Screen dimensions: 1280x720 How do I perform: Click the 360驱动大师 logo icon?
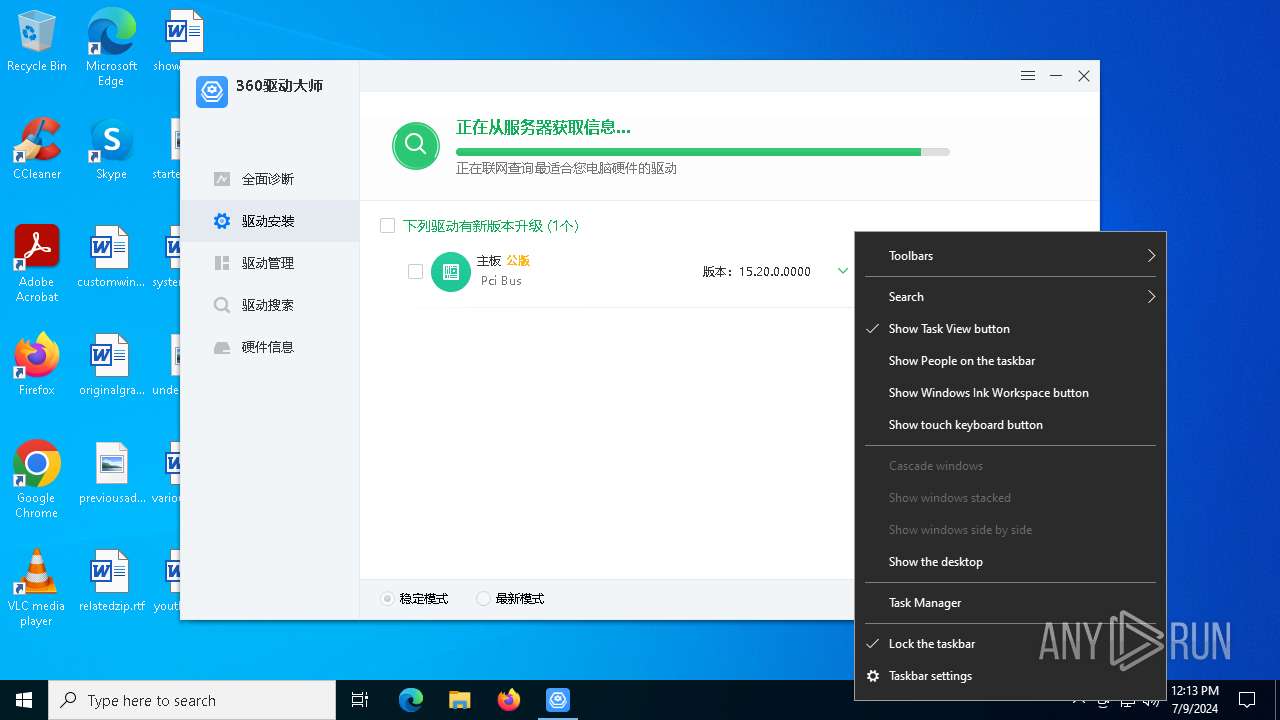pos(212,91)
